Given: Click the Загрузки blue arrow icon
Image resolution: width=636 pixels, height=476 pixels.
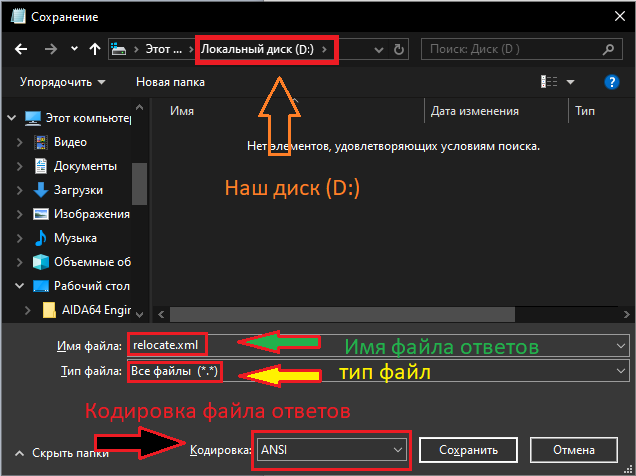Looking at the screenshot, I should [x=41, y=190].
